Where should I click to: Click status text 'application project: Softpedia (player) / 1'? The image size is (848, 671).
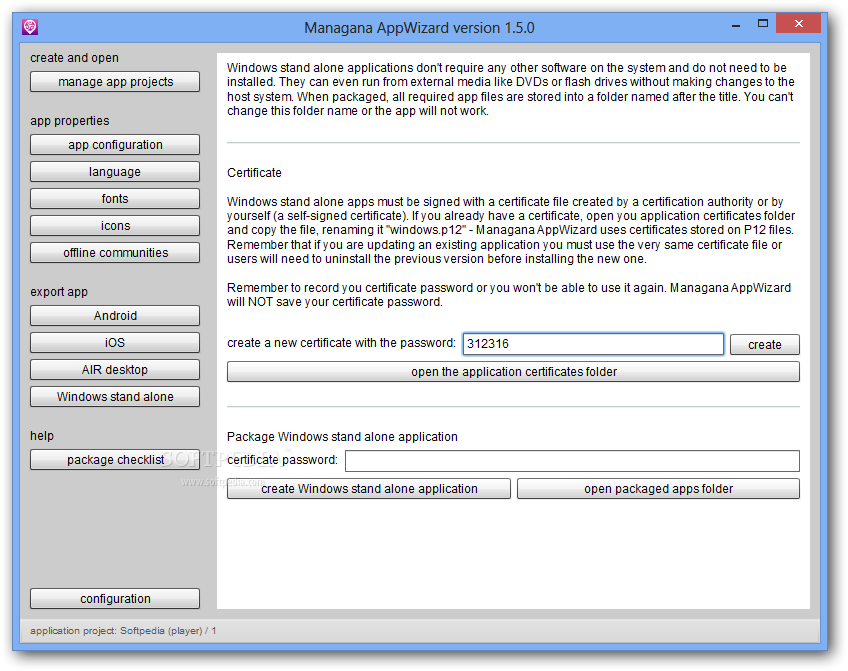coord(123,631)
